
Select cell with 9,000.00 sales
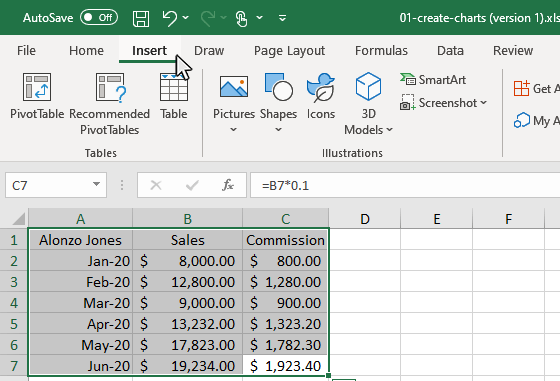click(x=188, y=303)
